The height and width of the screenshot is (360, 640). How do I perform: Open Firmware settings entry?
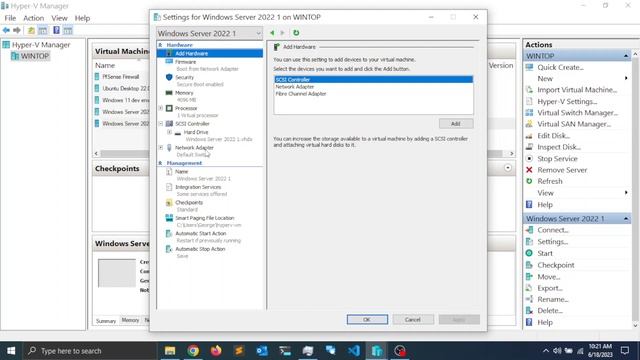point(185,62)
